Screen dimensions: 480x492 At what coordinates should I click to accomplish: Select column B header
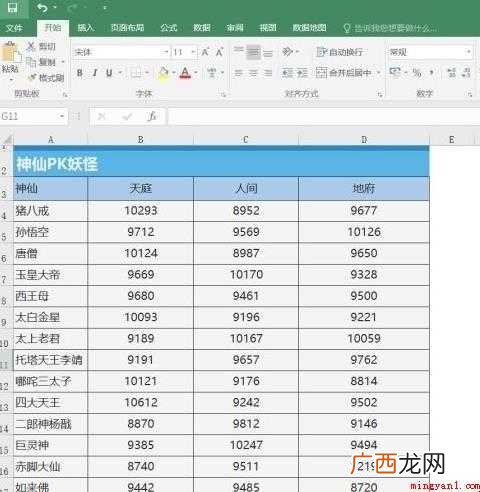coord(140,140)
